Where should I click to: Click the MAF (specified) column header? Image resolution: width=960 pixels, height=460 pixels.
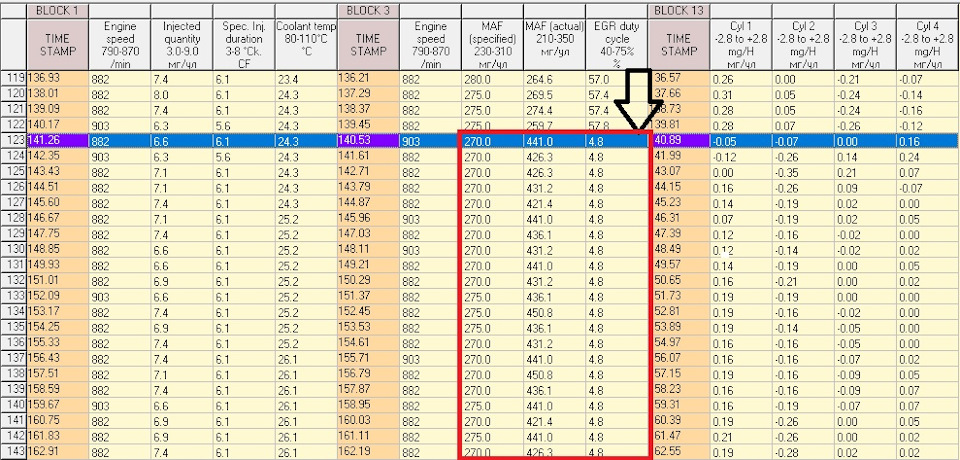492,45
